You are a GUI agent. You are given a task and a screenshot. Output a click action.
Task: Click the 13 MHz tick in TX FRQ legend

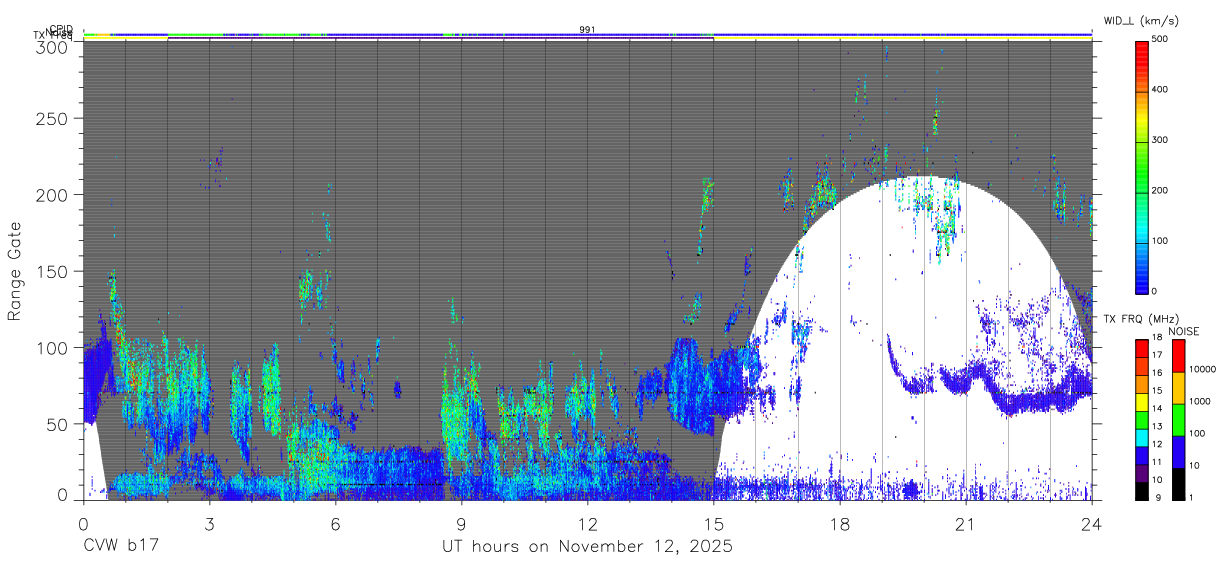coord(1158,427)
